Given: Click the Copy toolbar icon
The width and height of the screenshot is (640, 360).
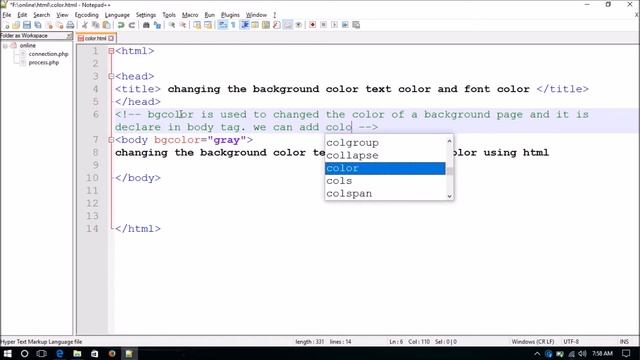Looking at the screenshot, I should [96, 25].
